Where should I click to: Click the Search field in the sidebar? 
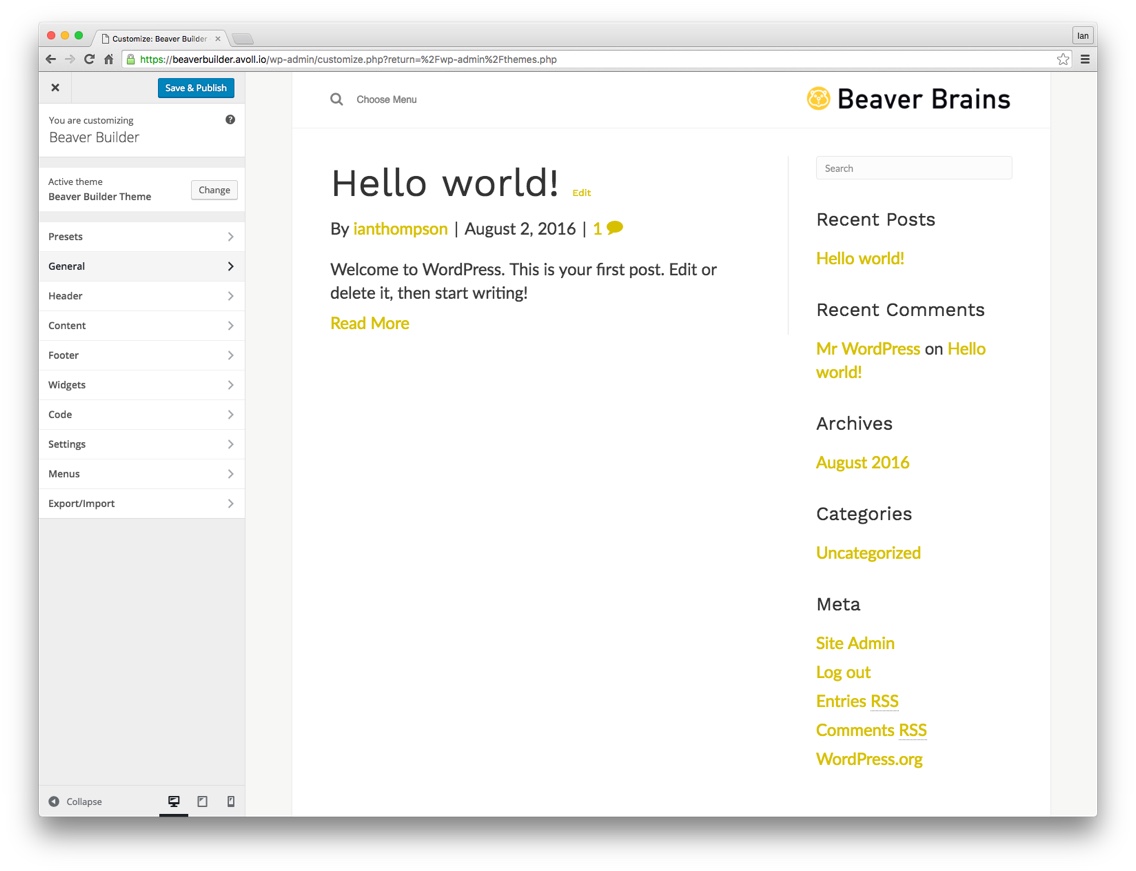click(914, 168)
